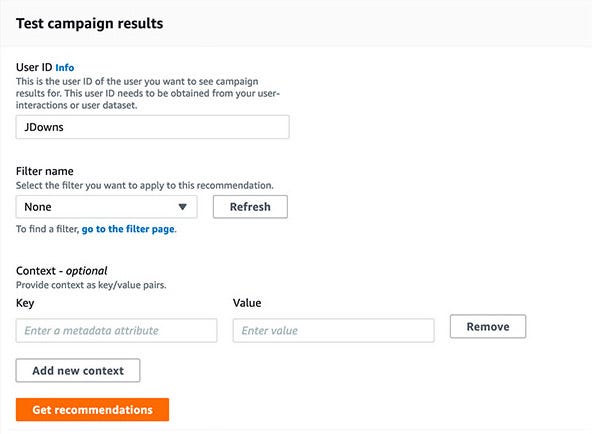Click the Refresh button next to filter dropdown

[x=250, y=207]
